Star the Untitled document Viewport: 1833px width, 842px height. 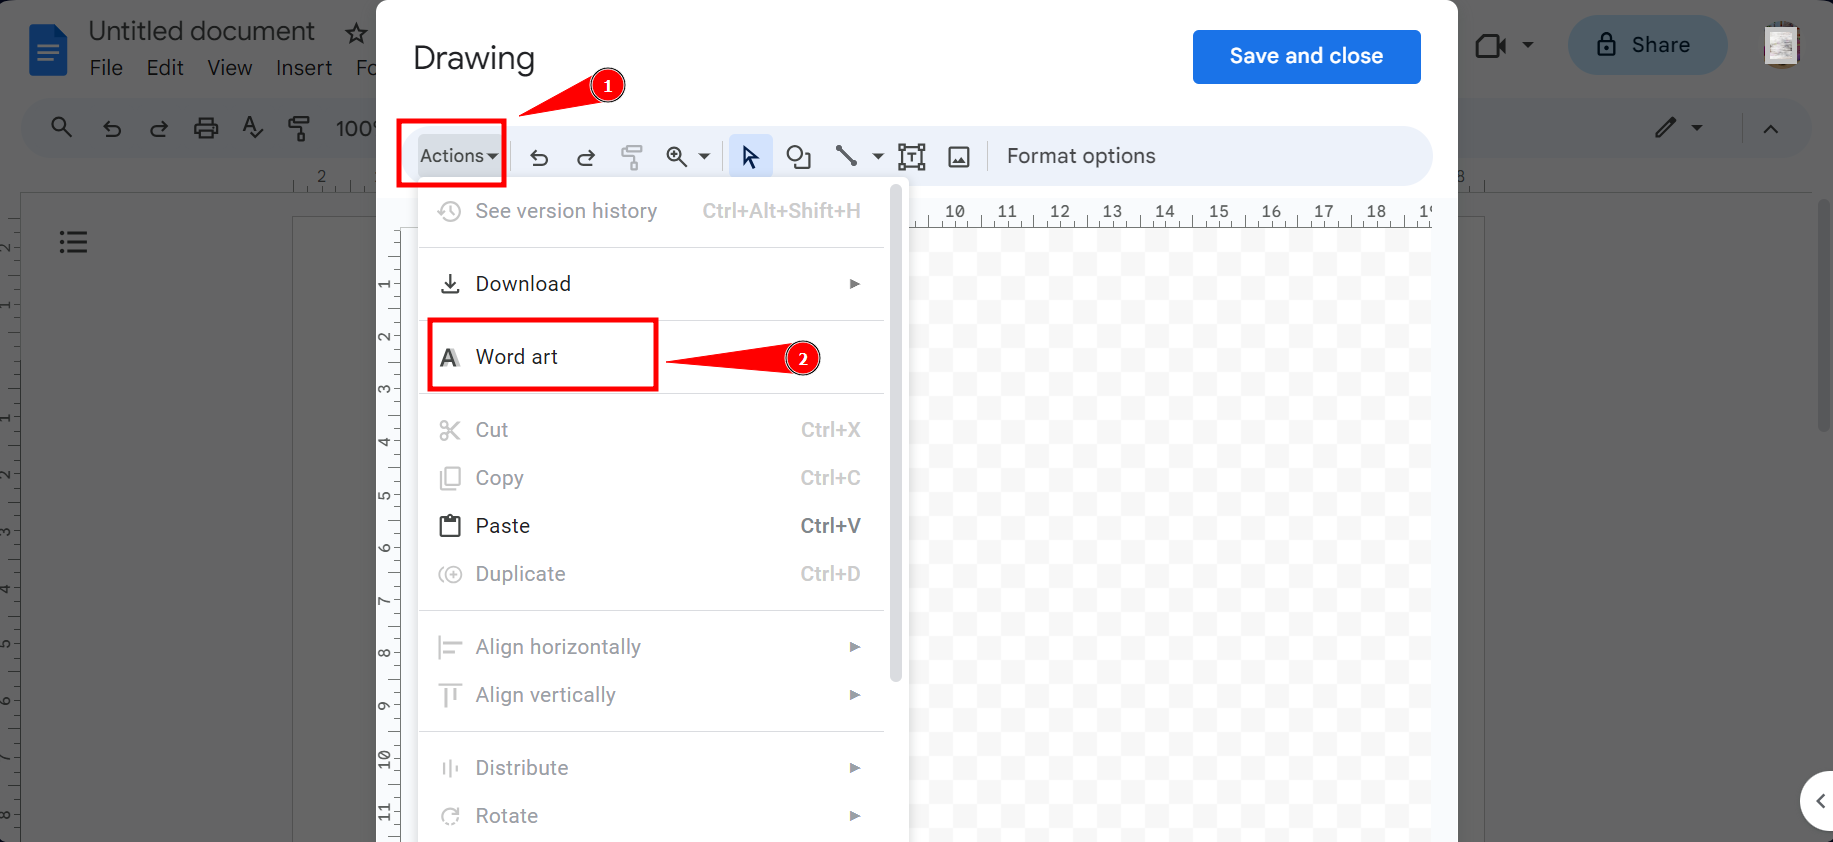[x=356, y=34]
